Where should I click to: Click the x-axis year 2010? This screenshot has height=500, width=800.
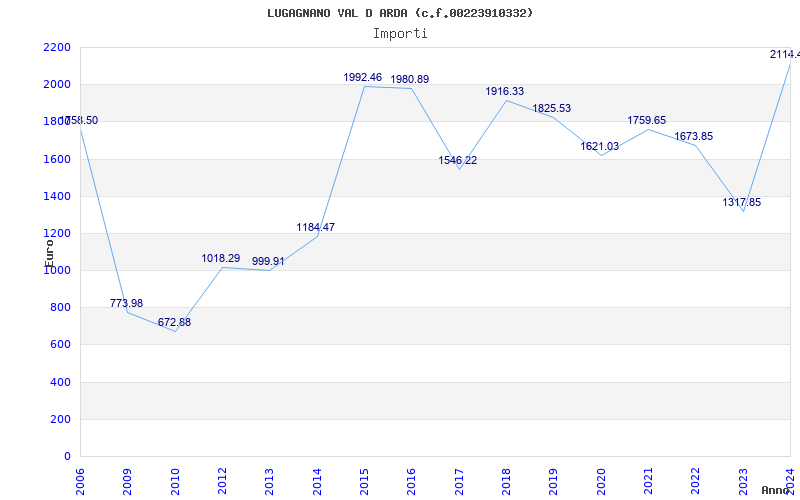(175, 482)
